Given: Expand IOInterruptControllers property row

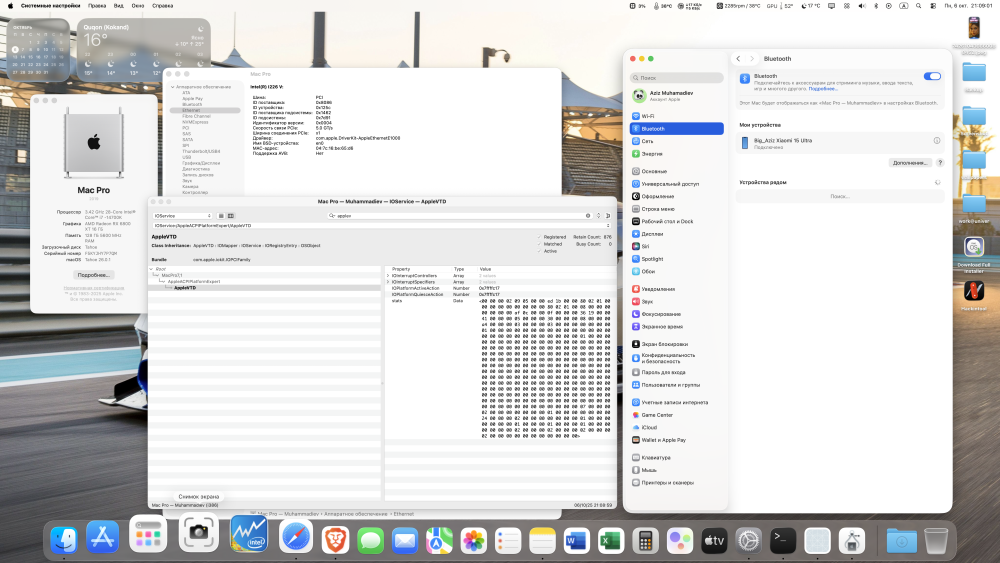Looking at the screenshot, I should (388, 275).
